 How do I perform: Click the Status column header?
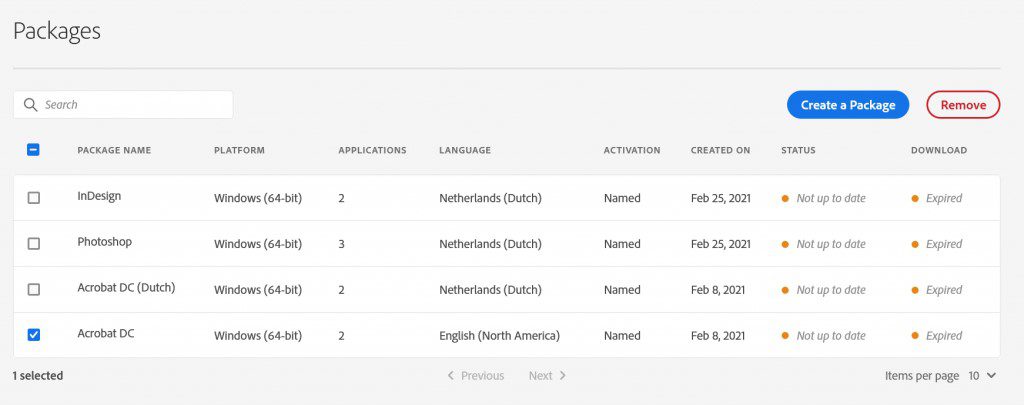(798, 151)
